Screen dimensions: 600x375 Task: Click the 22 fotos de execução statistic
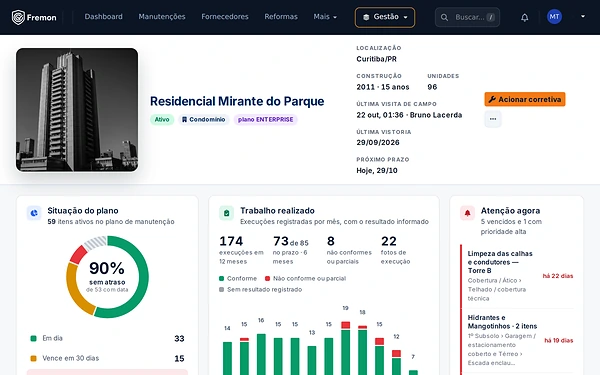(396, 250)
